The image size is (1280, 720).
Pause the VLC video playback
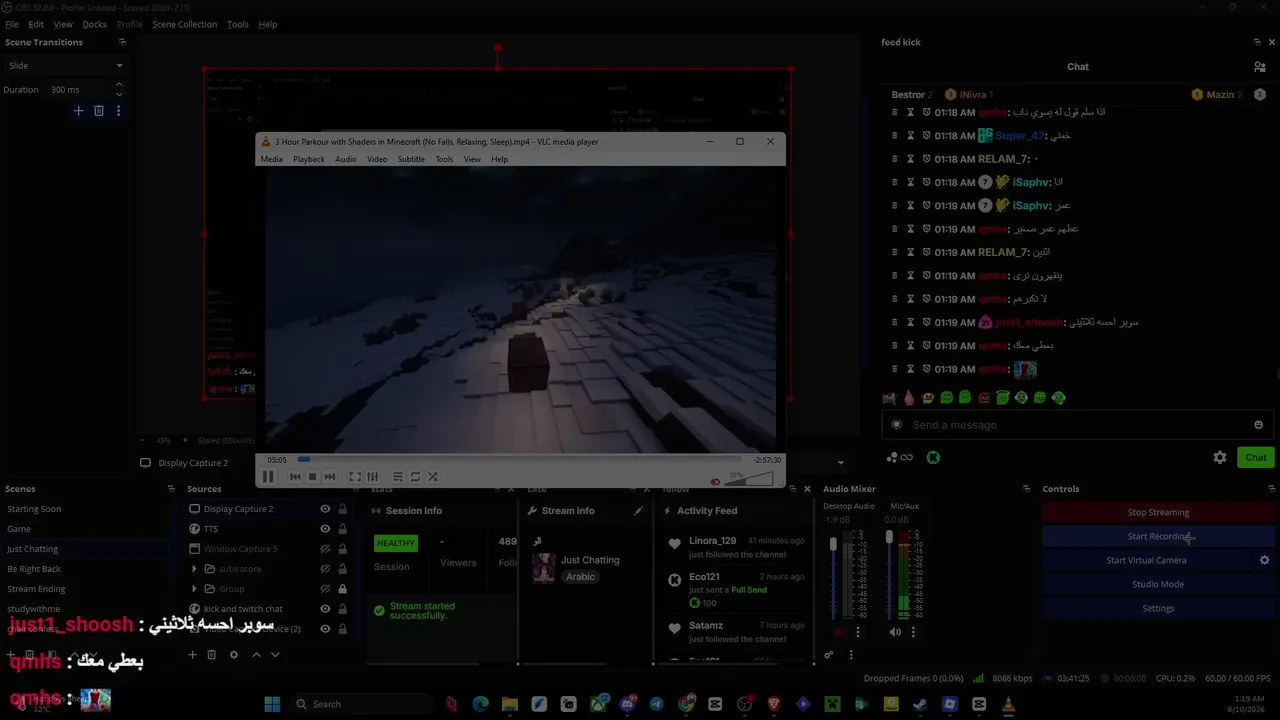[x=268, y=477]
